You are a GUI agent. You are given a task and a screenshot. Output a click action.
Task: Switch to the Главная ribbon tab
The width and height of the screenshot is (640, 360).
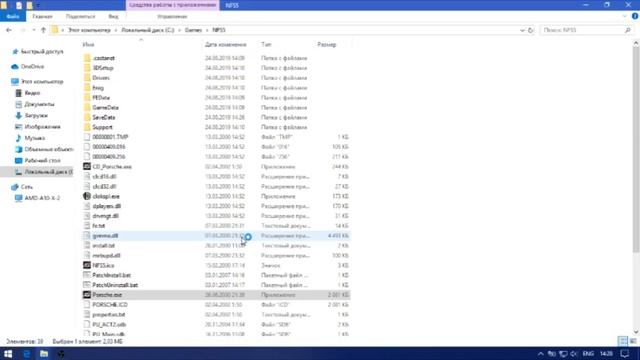tap(42, 16)
